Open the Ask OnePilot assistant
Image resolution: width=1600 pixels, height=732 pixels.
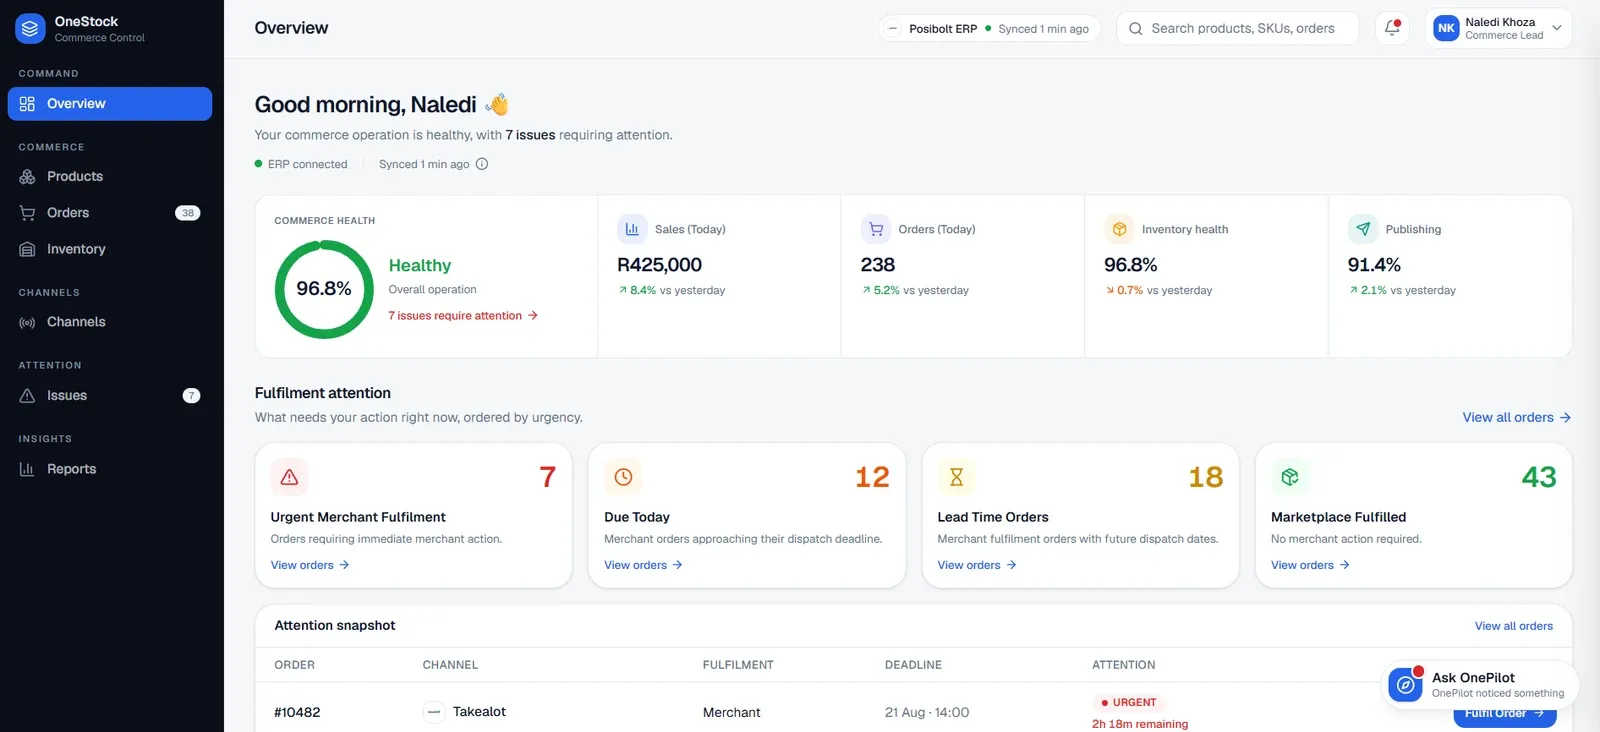tap(1481, 685)
